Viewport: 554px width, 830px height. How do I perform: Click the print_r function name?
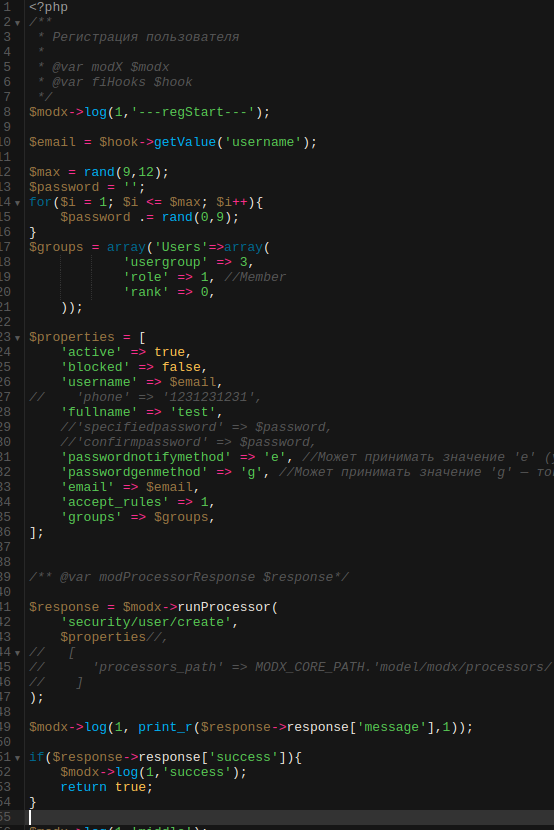pyautogui.click(x=165, y=727)
